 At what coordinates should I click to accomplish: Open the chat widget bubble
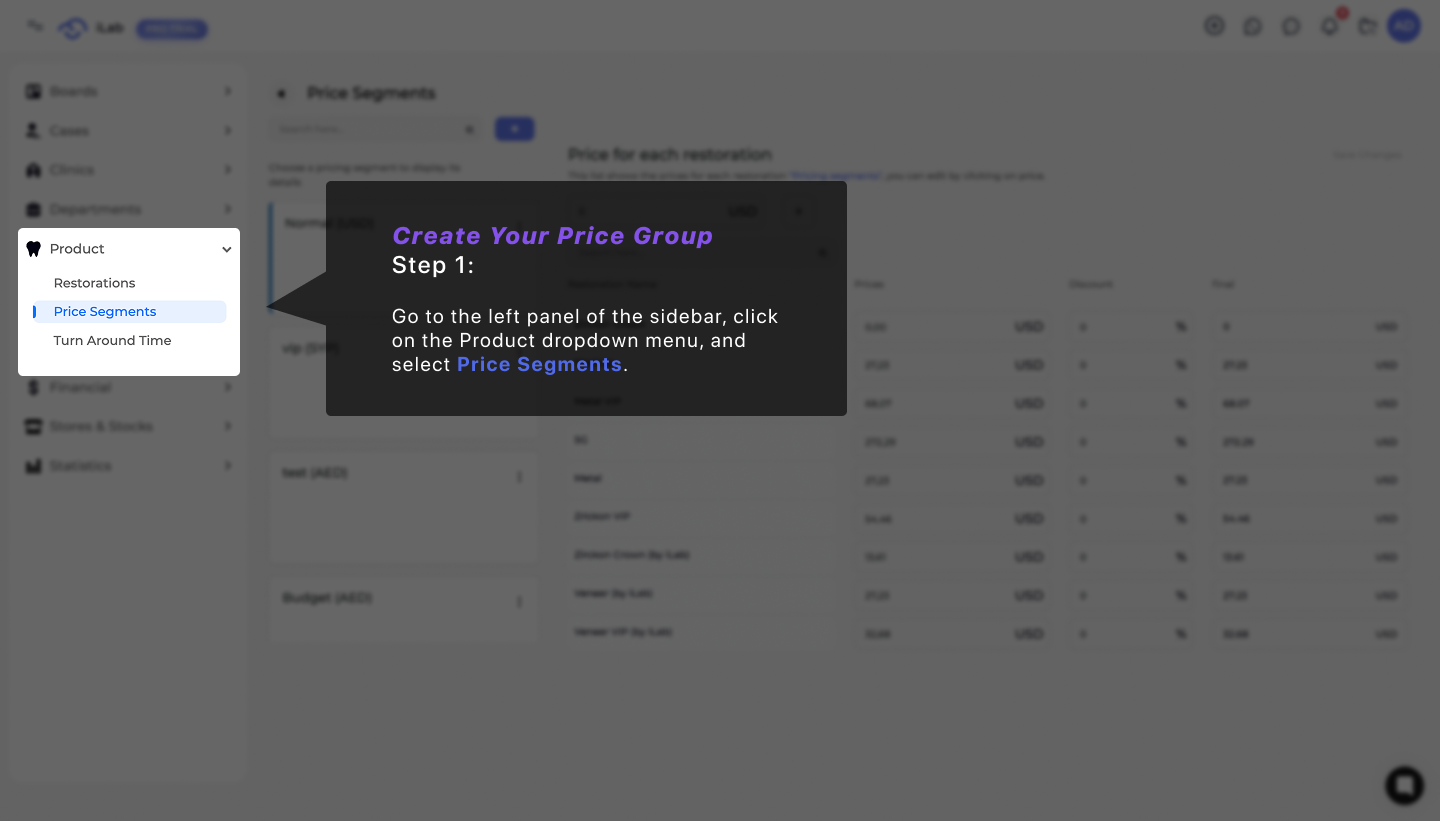tap(1404, 785)
